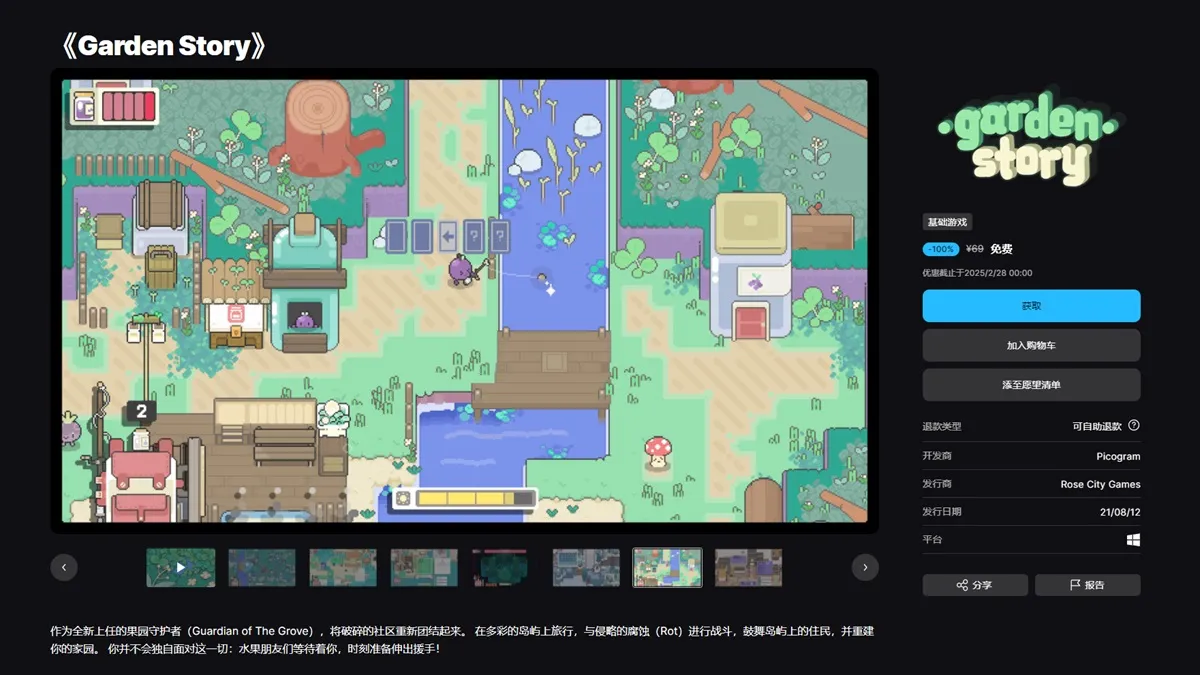
Task: Click the Windows platform icon
Action: [x=1134, y=540]
